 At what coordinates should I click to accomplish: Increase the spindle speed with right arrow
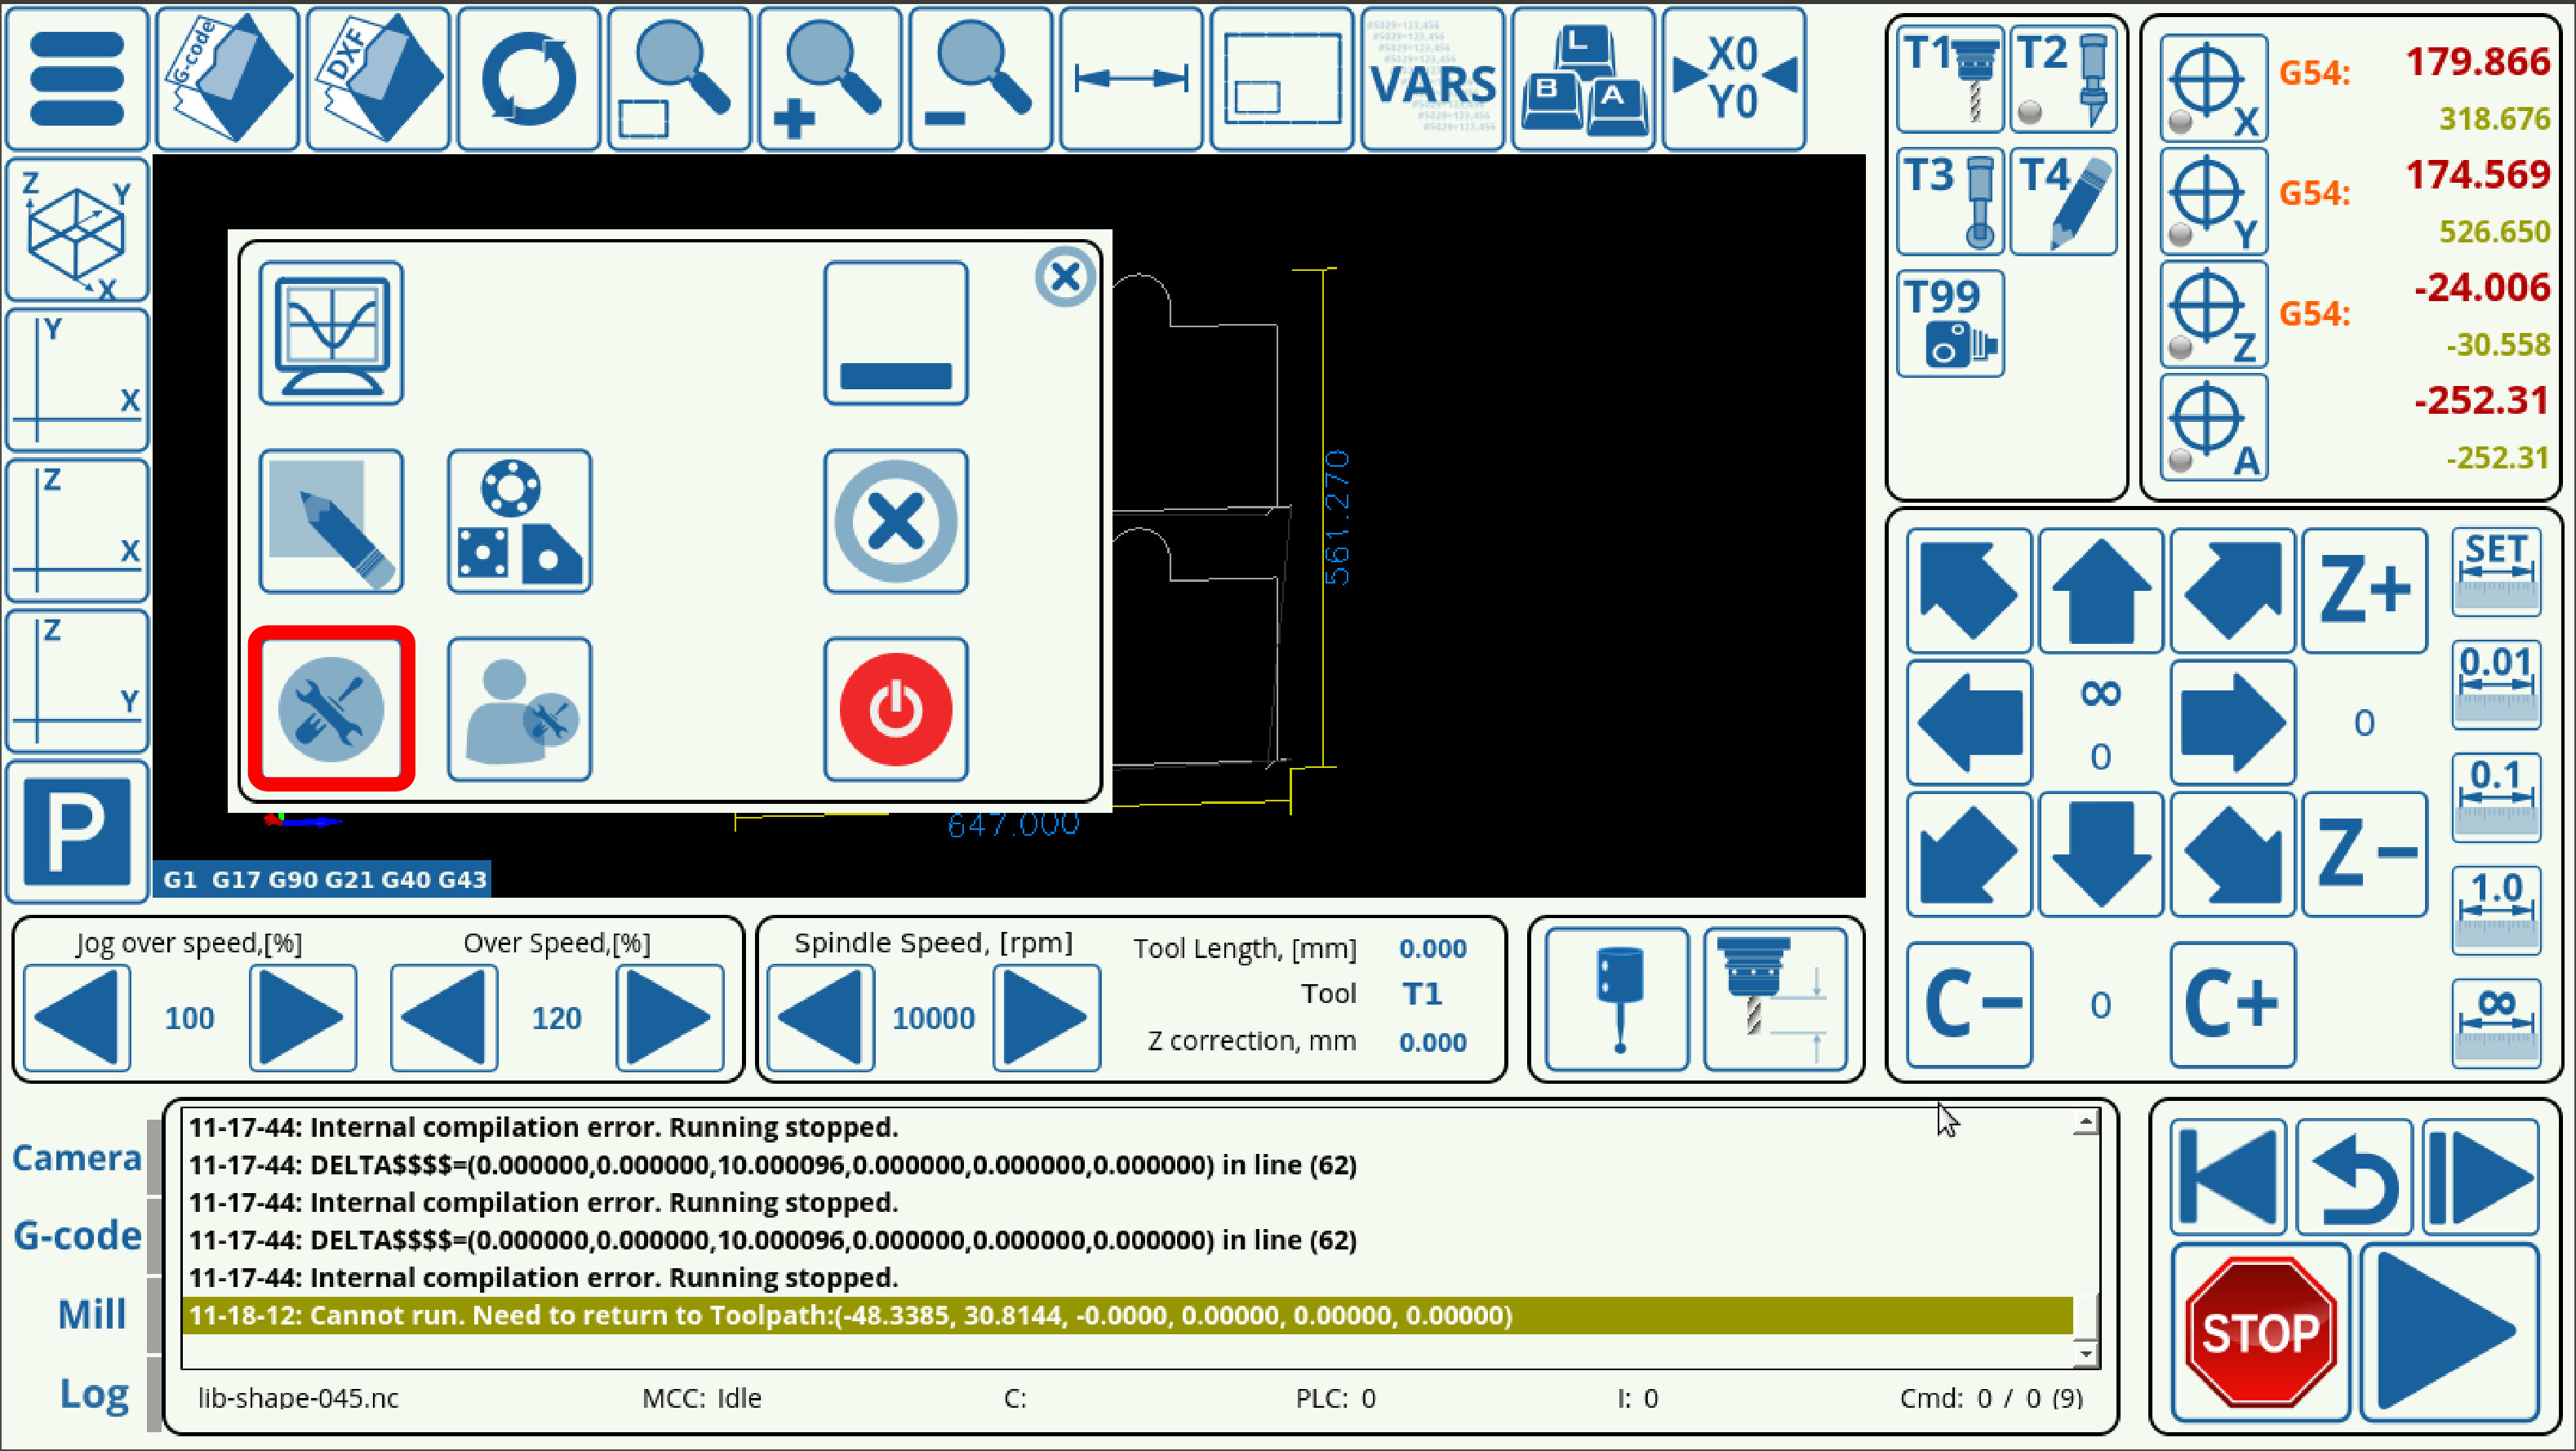point(1046,1017)
